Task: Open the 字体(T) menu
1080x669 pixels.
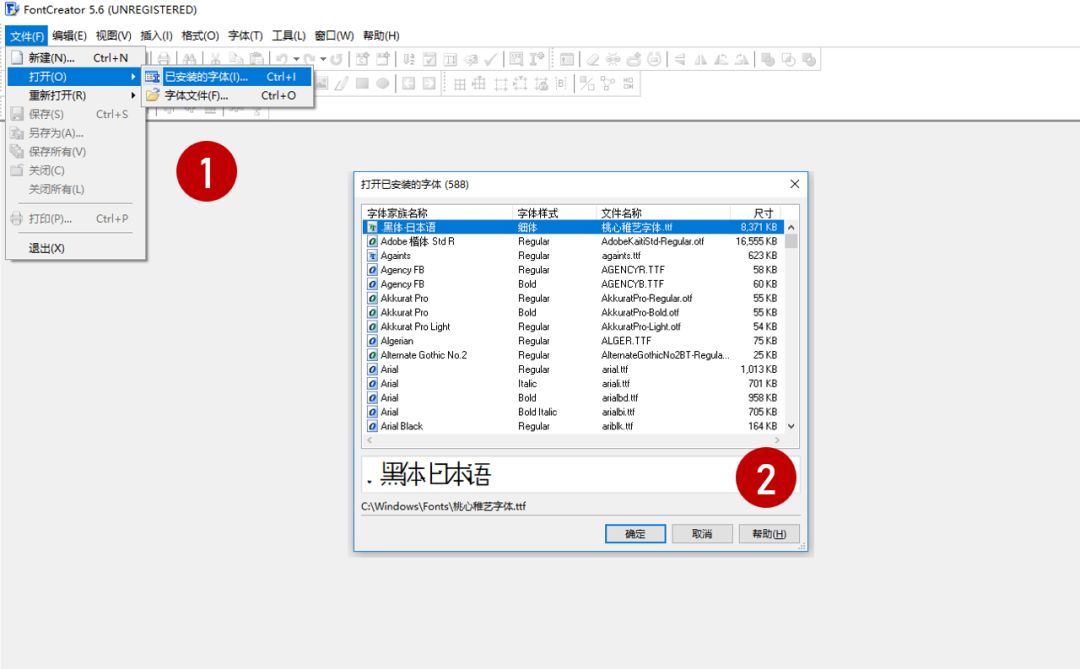Action: click(245, 36)
